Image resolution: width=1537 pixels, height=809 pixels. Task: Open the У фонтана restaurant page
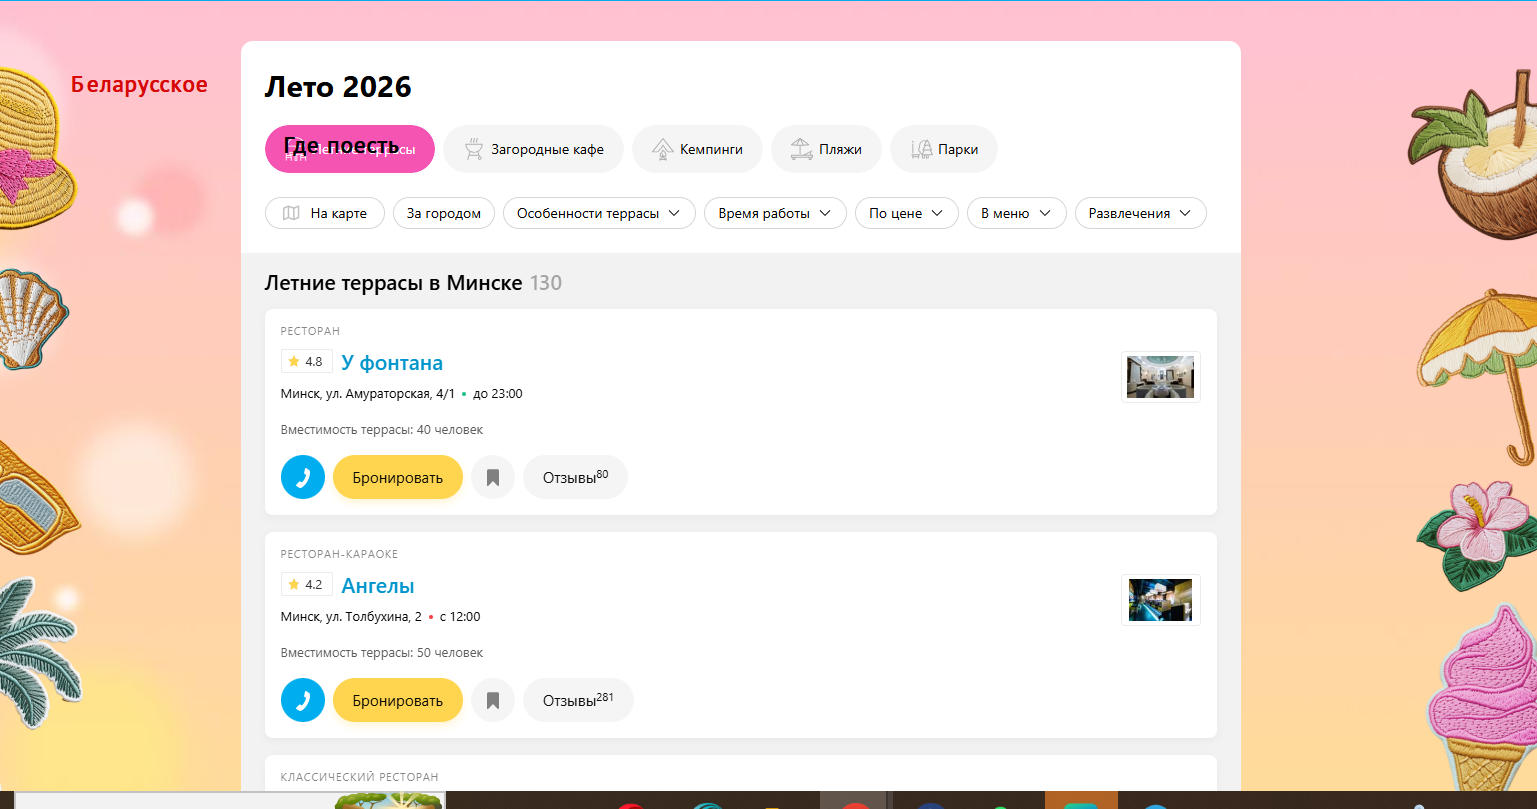392,362
